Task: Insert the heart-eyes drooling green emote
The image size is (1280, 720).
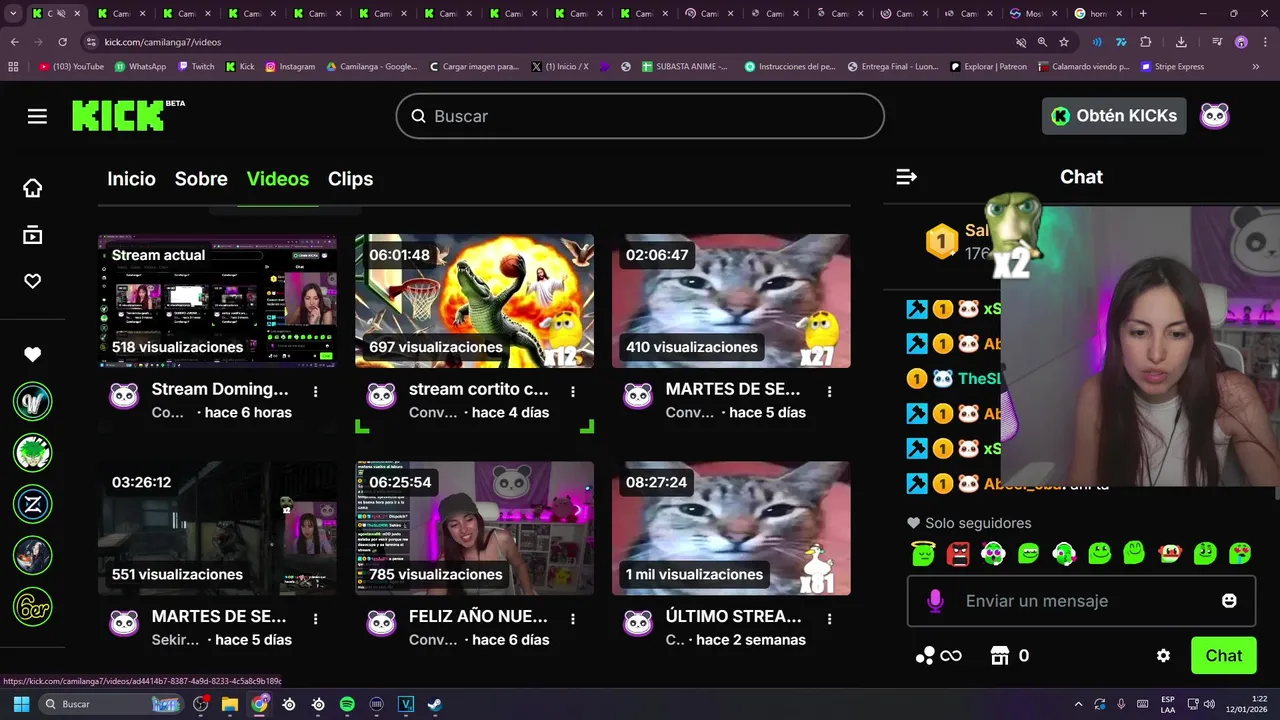Action: coord(1240,553)
